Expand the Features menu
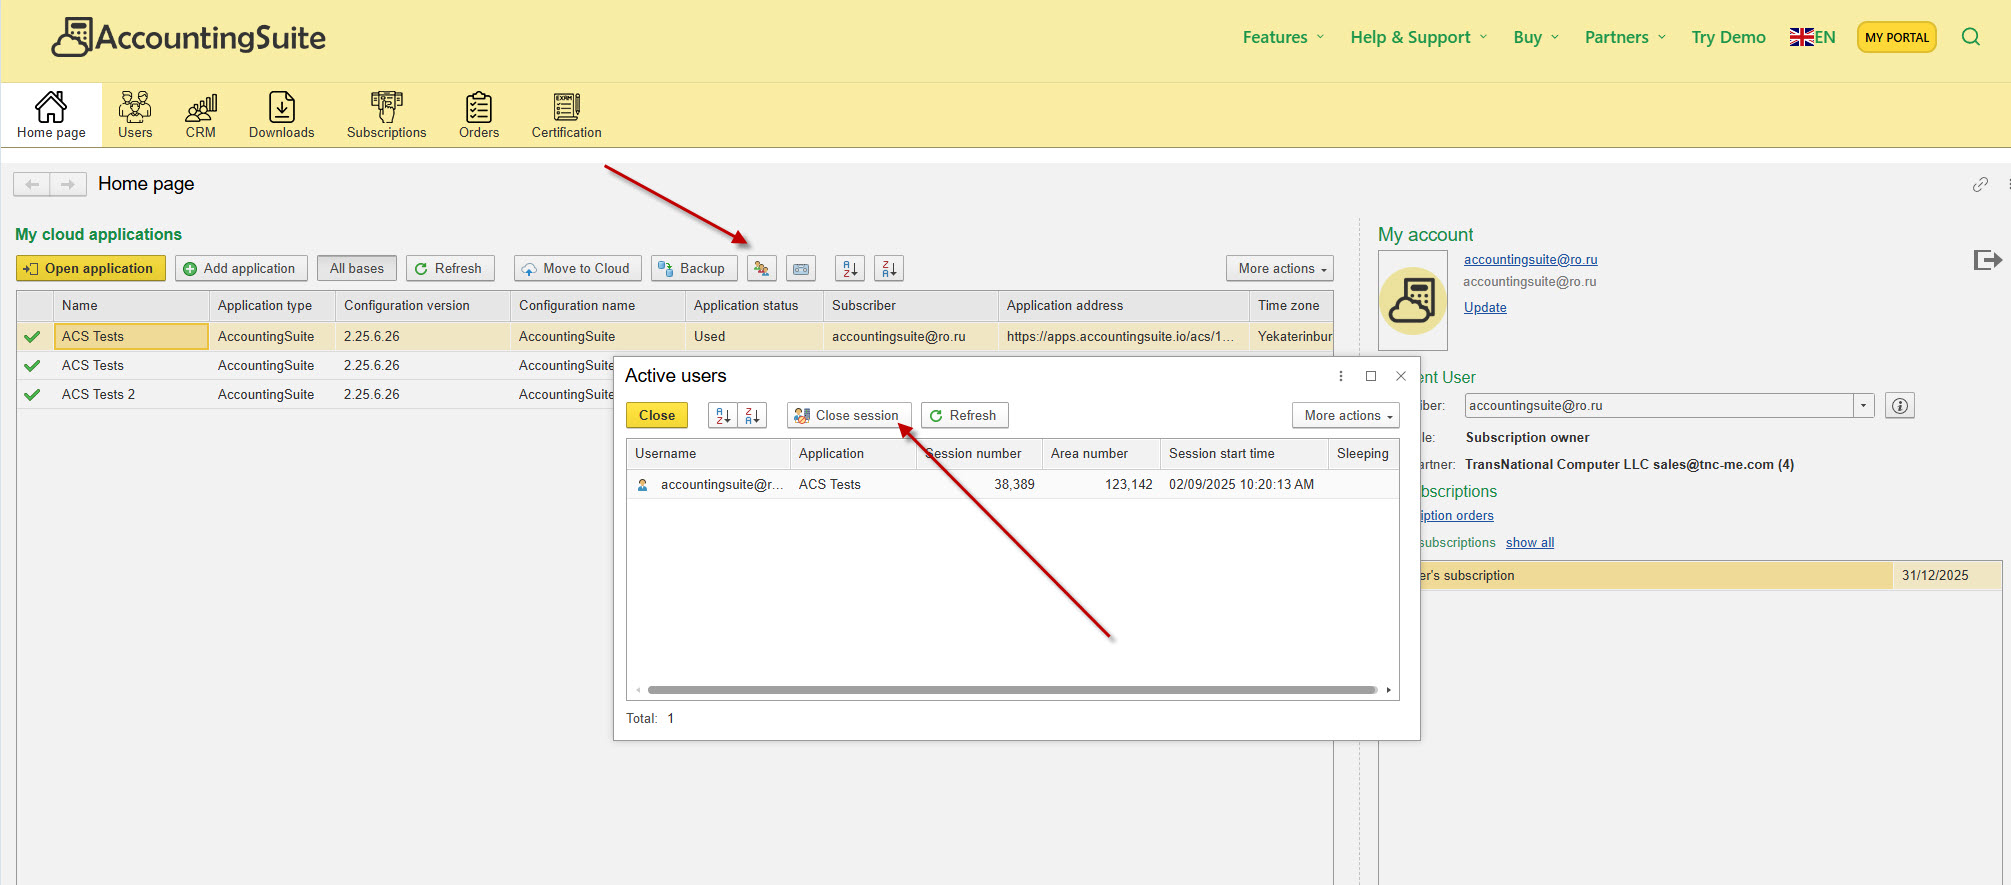The image size is (2011, 885). point(1284,37)
